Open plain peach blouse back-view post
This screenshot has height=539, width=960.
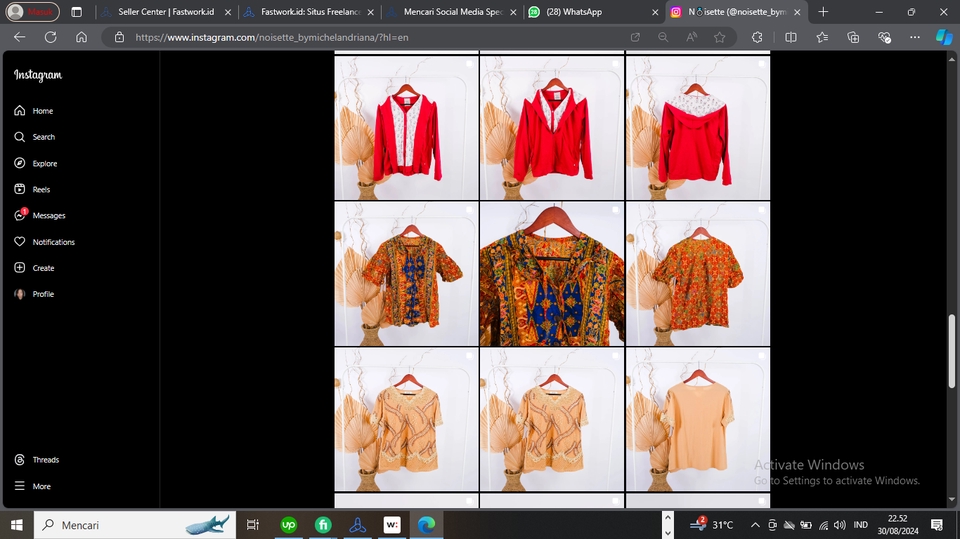(x=698, y=420)
